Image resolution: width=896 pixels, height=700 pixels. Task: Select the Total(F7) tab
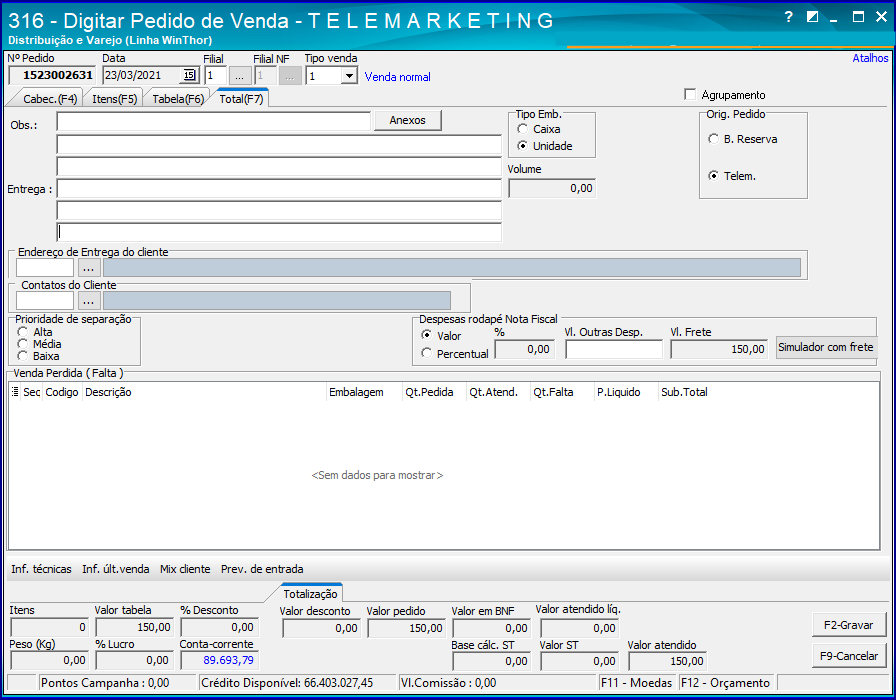(241, 99)
